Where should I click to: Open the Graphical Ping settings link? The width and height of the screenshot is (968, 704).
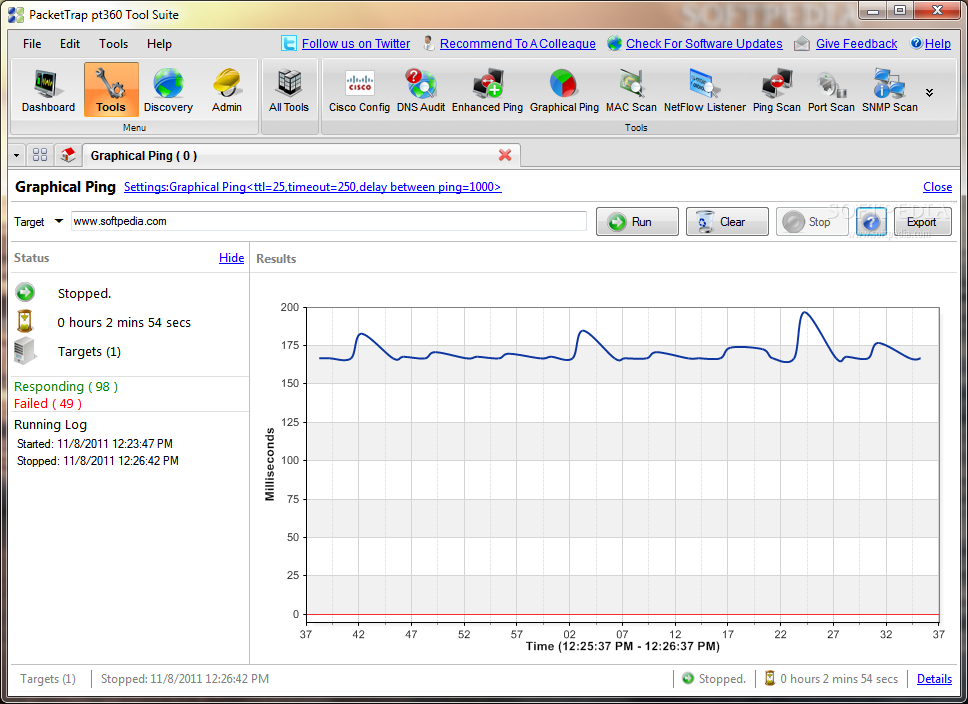coord(312,187)
